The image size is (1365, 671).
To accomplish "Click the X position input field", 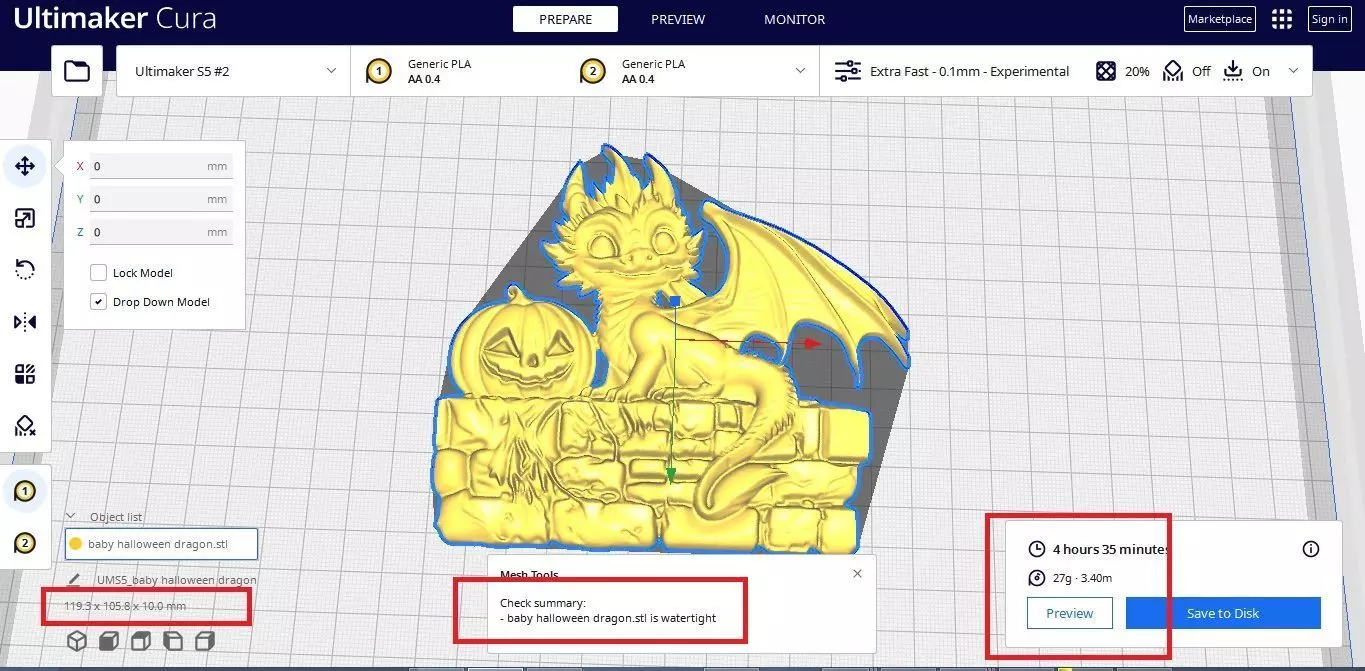I will (x=161, y=166).
